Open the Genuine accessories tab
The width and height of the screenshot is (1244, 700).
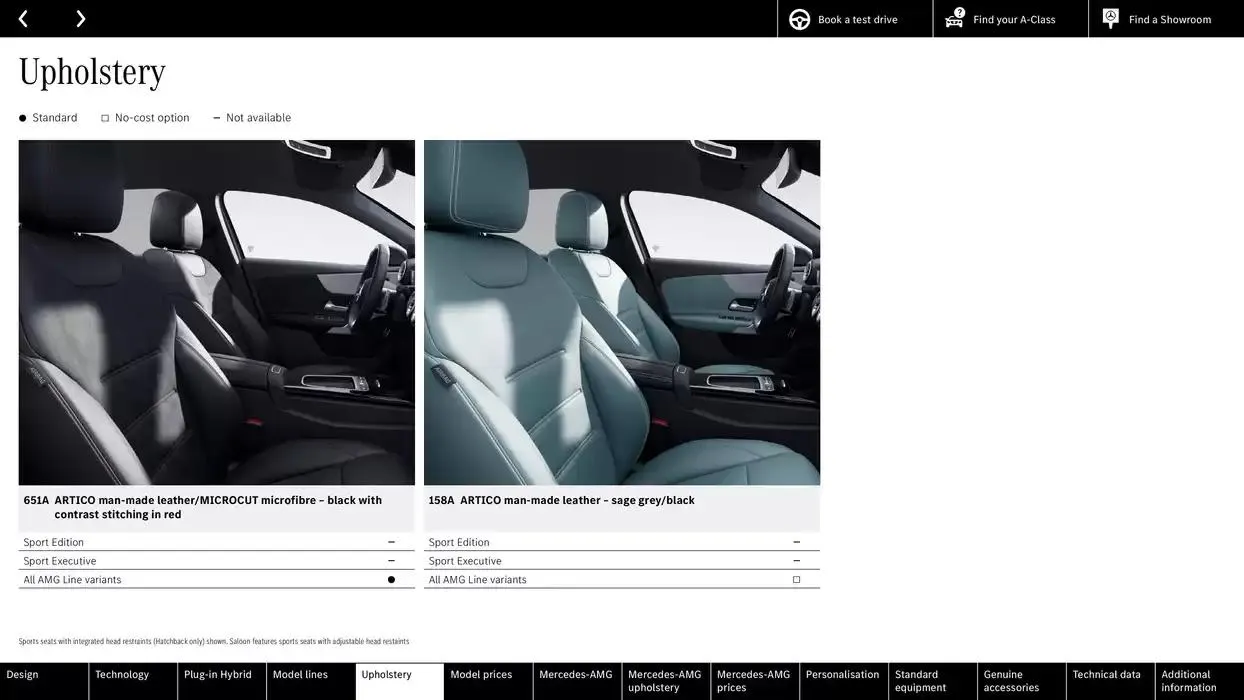(1023, 681)
